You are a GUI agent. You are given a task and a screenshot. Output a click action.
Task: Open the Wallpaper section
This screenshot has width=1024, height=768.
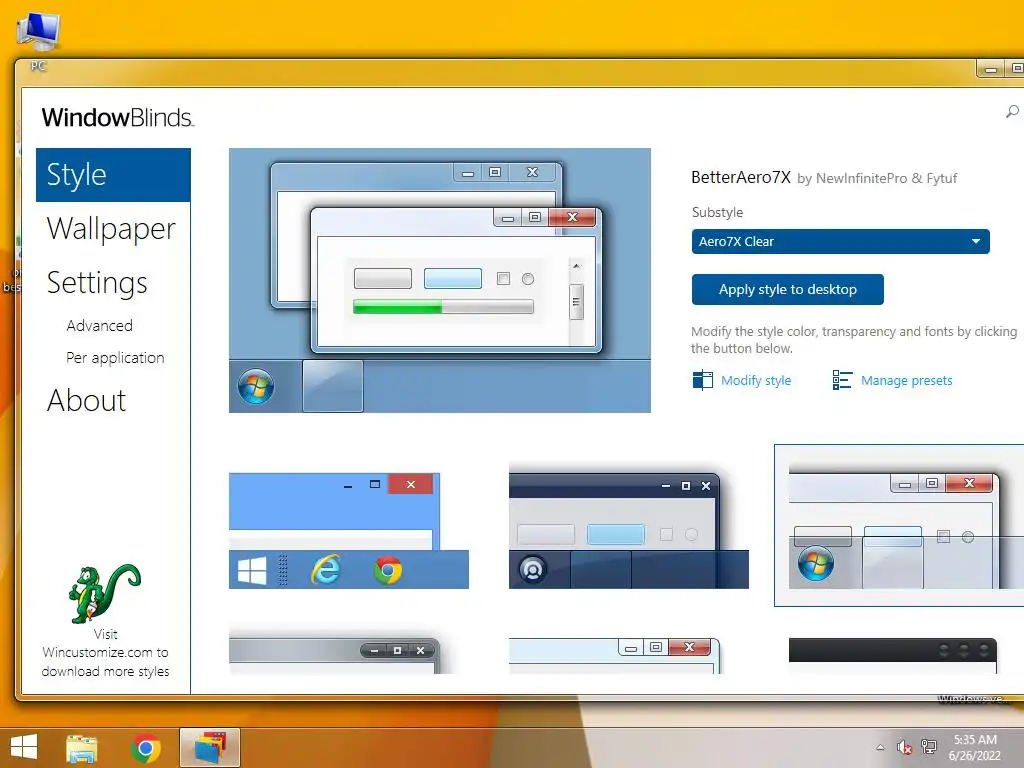pyautogui.click(x=111, y=229)
